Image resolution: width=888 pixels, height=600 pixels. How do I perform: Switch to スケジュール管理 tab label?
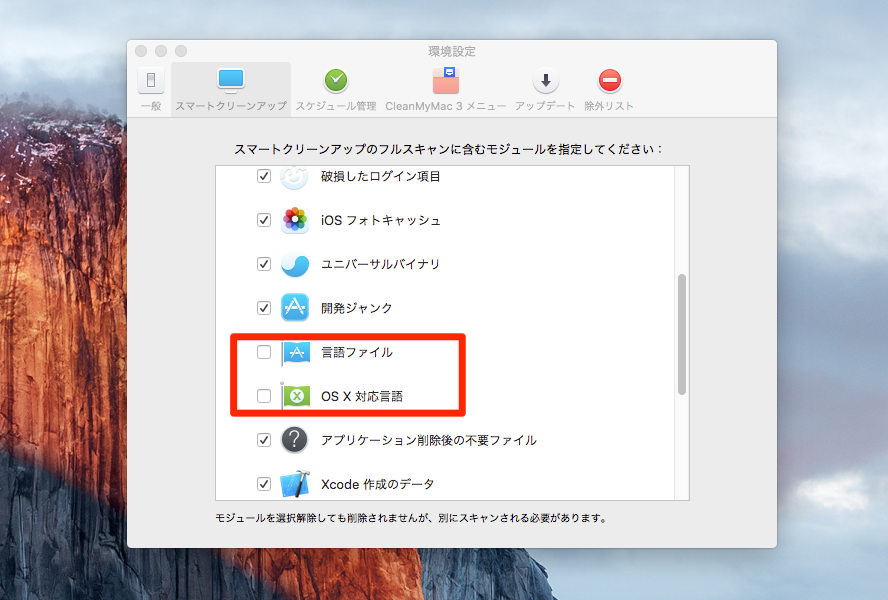[x=336, y=106]
